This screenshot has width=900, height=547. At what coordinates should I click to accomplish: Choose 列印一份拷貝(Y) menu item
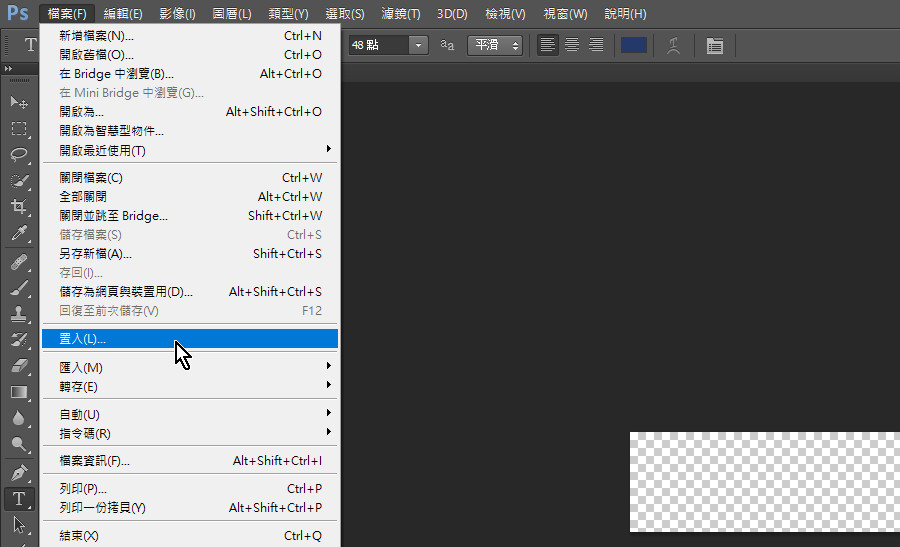[190, 507]
